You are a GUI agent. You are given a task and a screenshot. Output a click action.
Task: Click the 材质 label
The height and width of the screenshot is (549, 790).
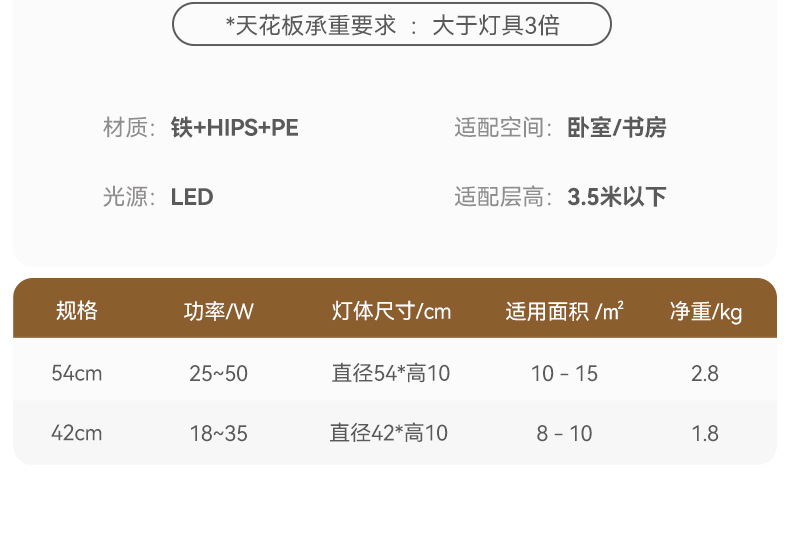128,128
